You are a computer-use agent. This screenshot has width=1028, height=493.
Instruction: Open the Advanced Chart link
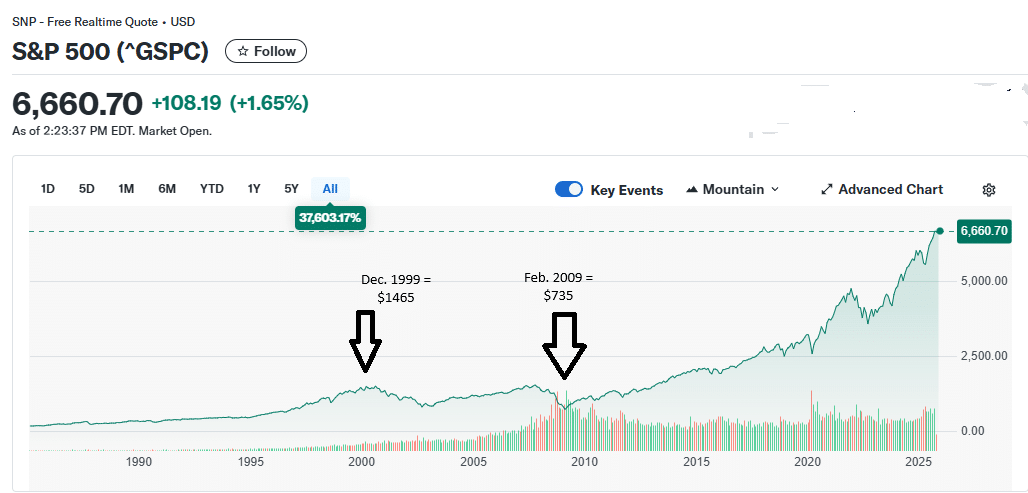[x=890, y=189]
